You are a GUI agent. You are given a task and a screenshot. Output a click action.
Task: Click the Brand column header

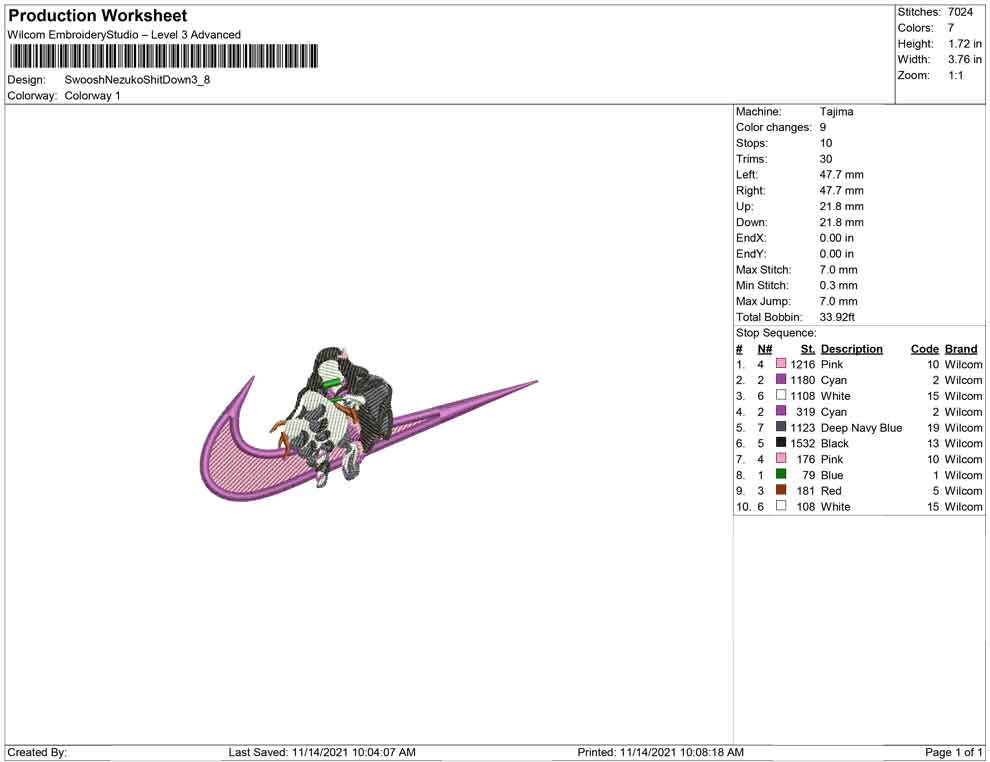[x=961, y=348]
